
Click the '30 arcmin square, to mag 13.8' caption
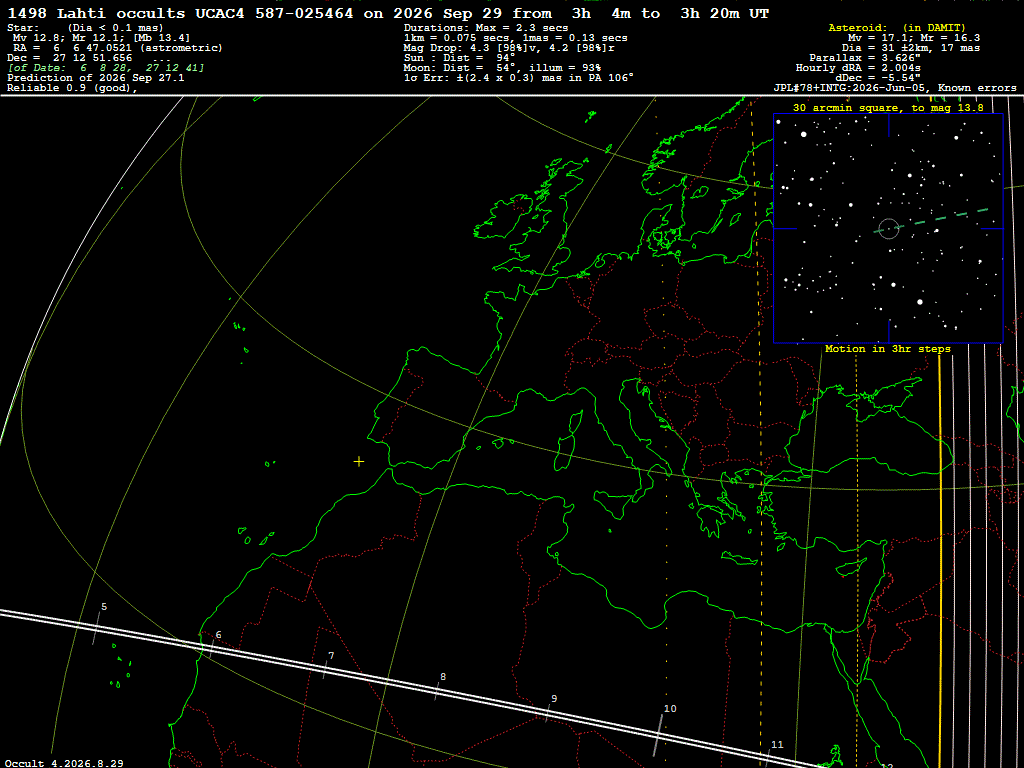point(888,108)
